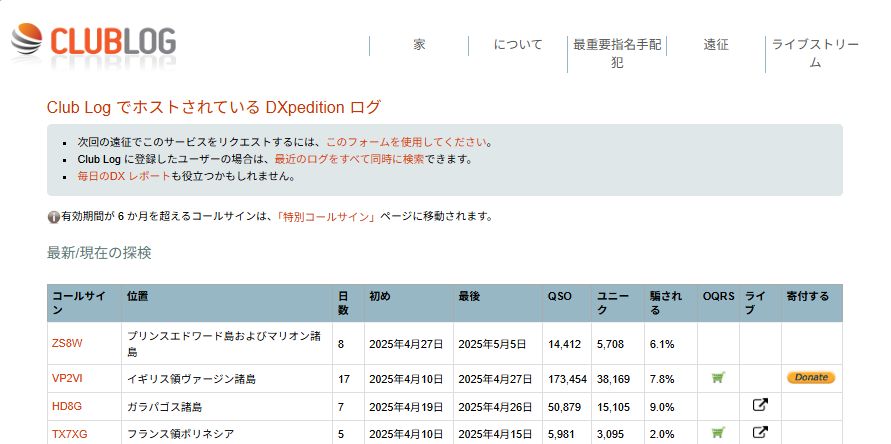This screenshot has height=444, width=891.
Task: Click the 50,879 QSO count cell
Action: 567,406
